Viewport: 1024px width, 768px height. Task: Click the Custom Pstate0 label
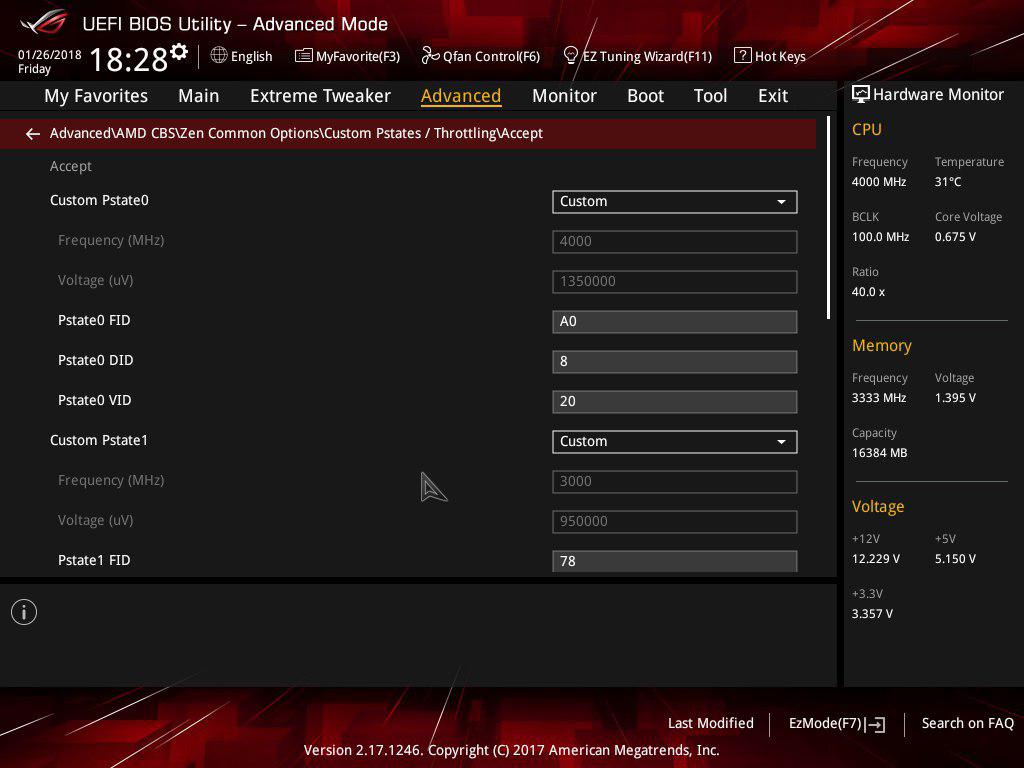pos(99,200)
